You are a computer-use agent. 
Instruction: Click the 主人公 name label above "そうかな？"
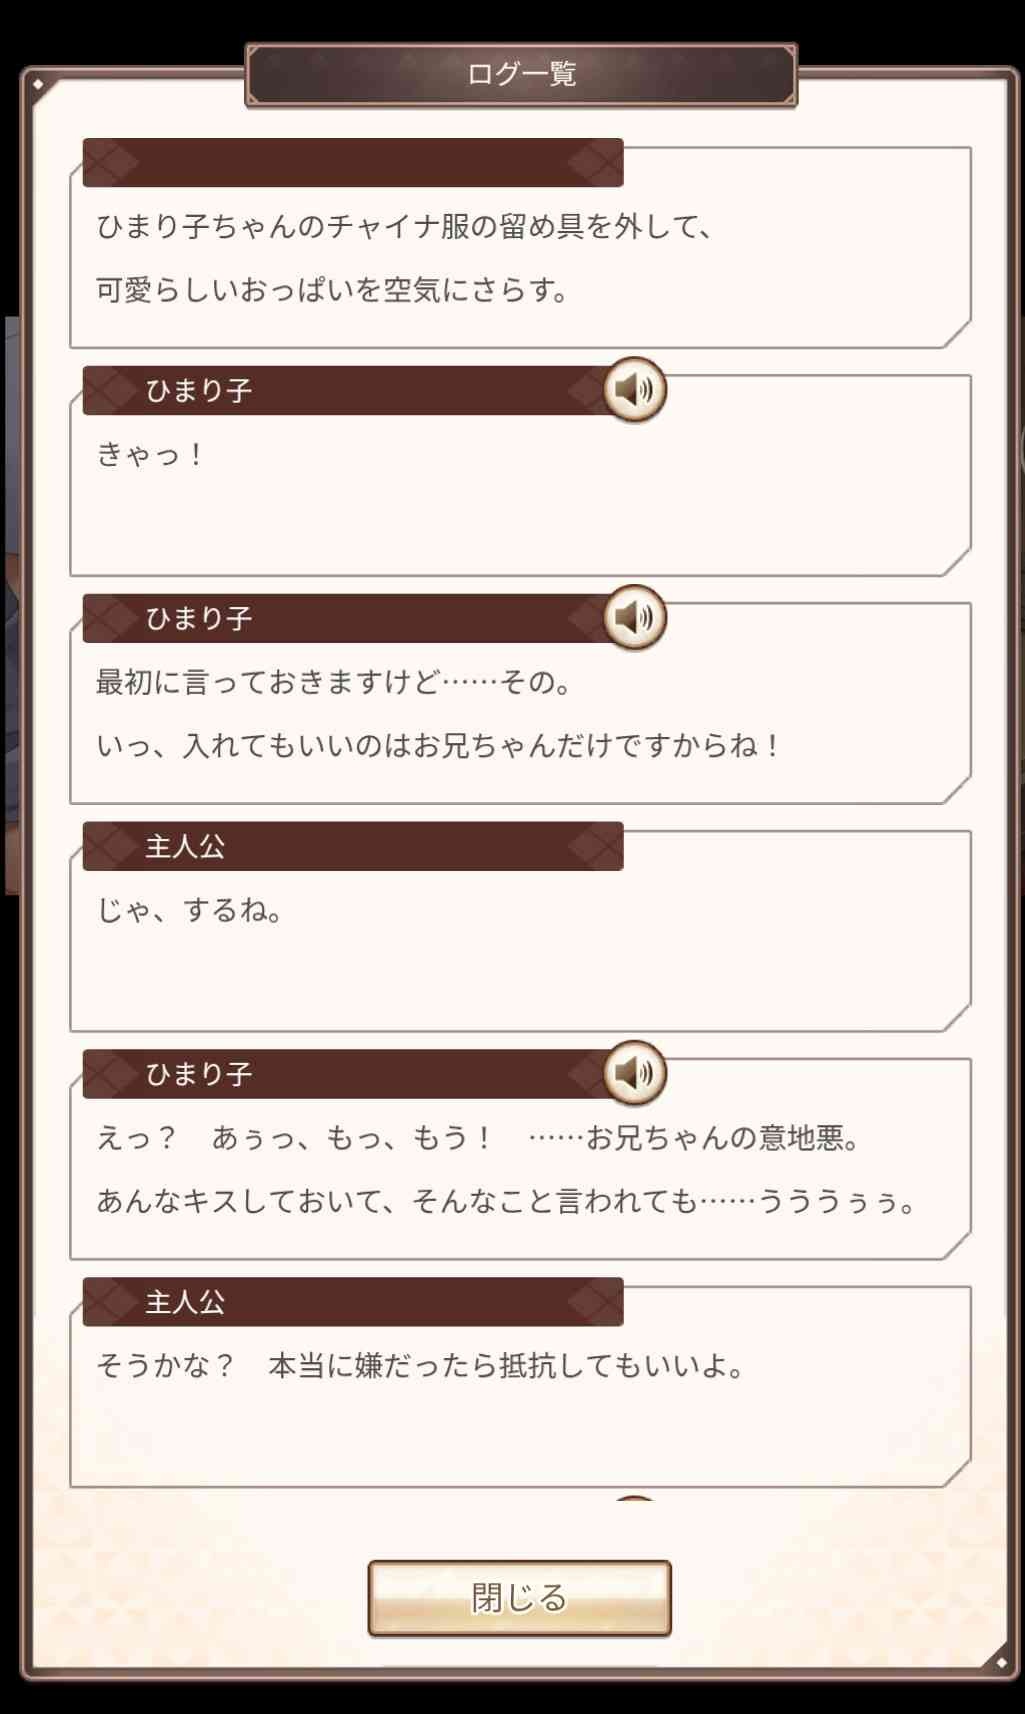click(x=185, y=1302)
